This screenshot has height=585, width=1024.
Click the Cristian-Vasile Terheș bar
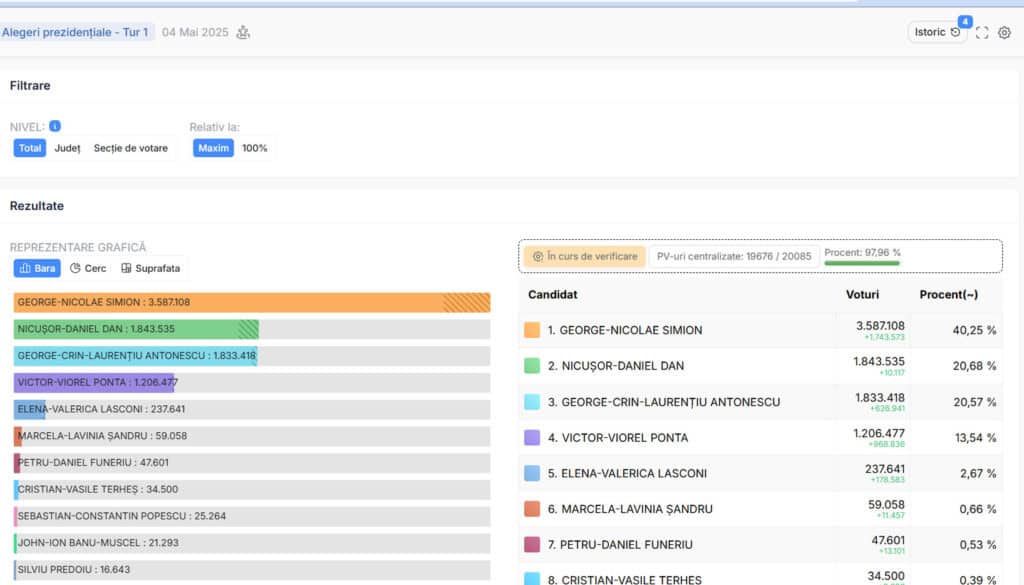click(16, 490)
